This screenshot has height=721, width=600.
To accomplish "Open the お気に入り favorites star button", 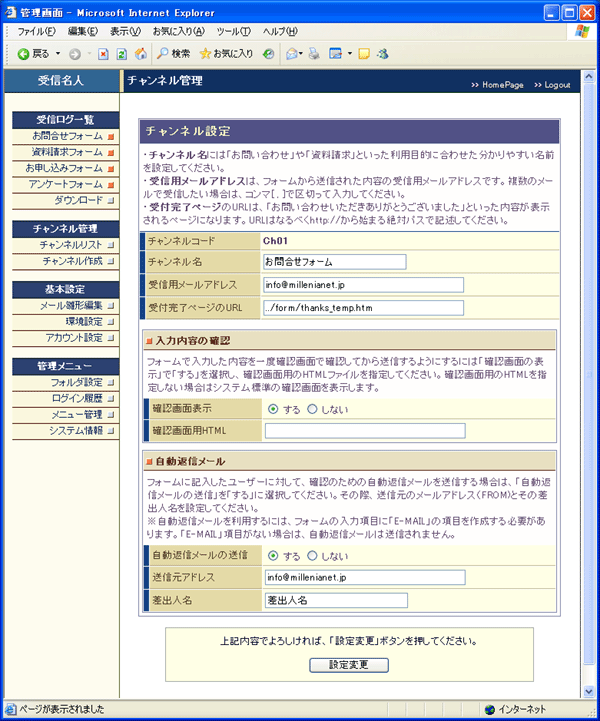I will 226,54.
